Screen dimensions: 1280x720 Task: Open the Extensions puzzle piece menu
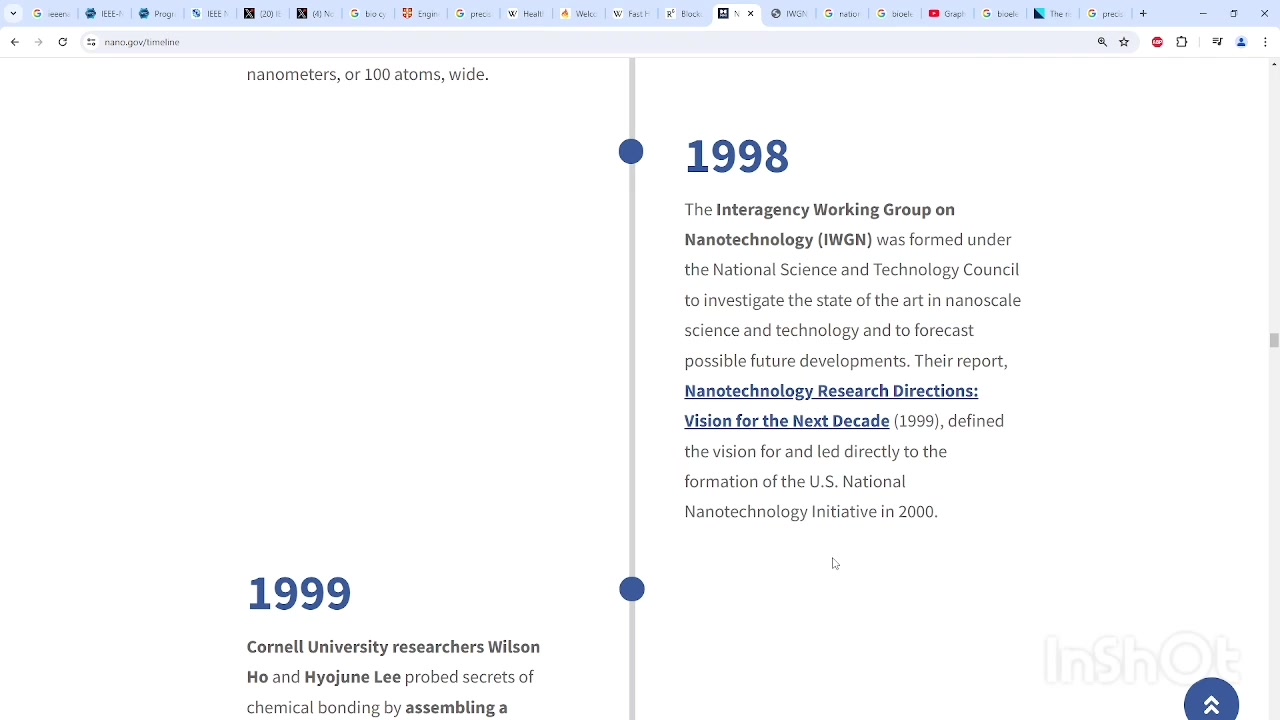[1182, 42]
